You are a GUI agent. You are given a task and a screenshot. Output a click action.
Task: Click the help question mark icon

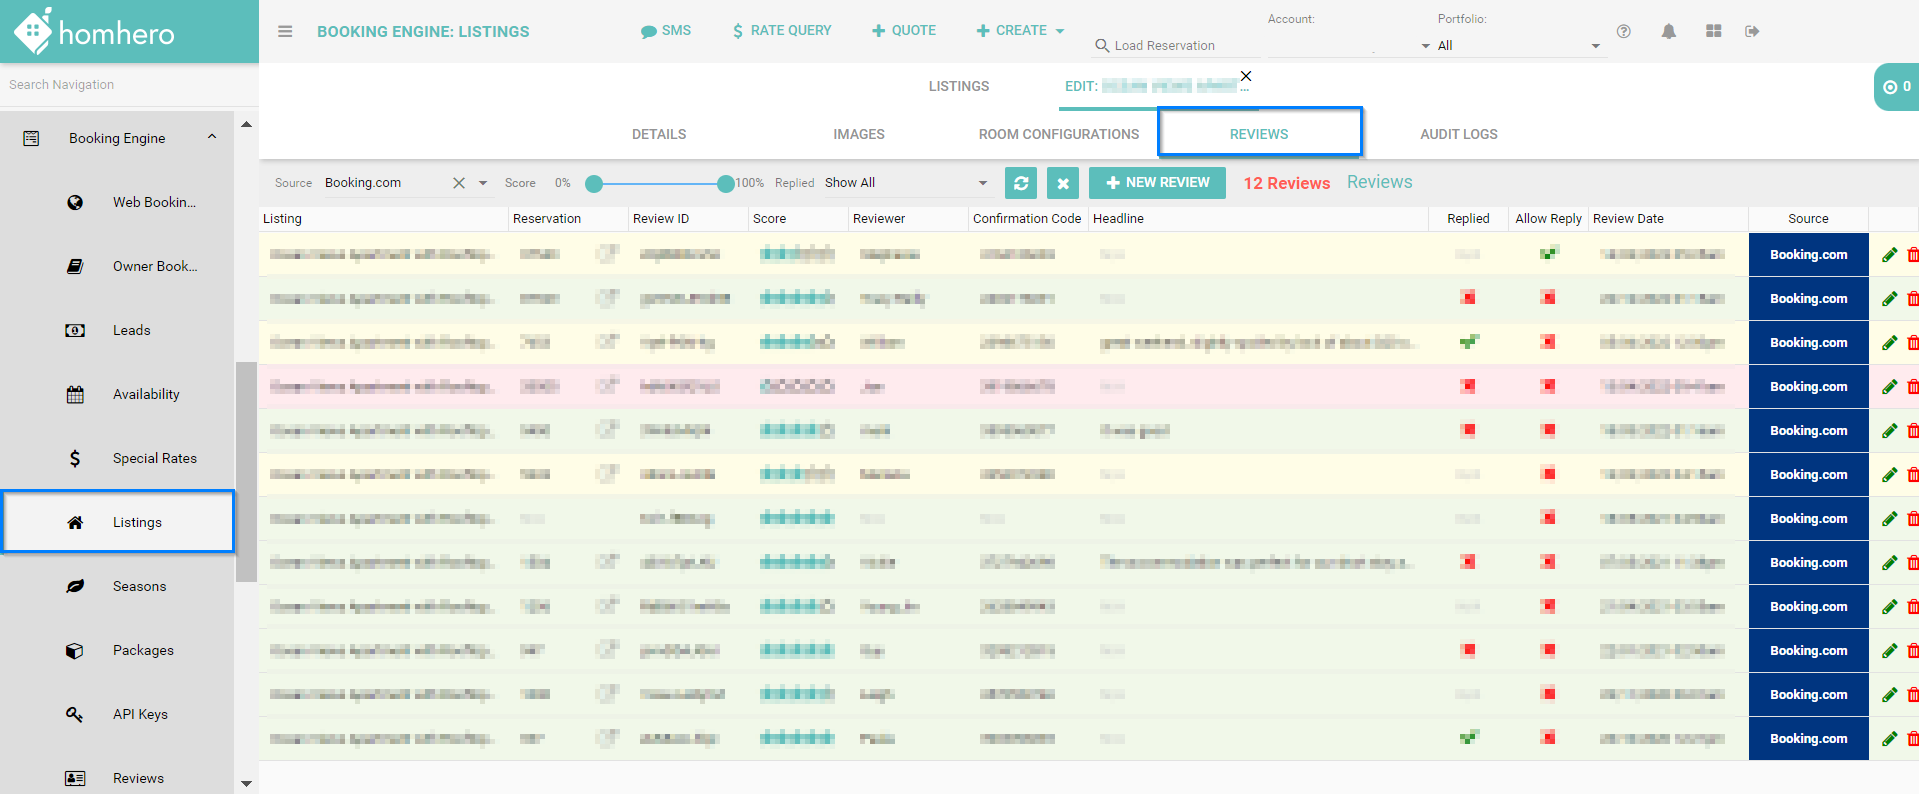(1623, 31)
